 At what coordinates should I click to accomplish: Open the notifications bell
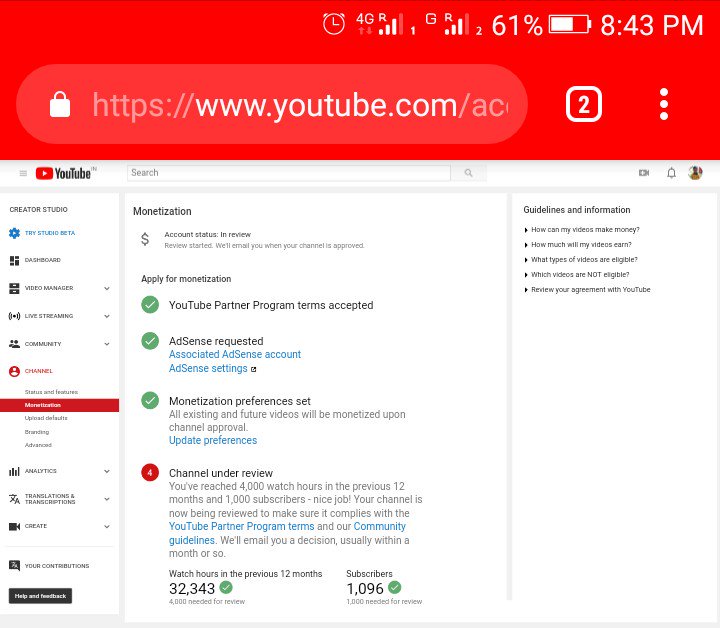671,173
